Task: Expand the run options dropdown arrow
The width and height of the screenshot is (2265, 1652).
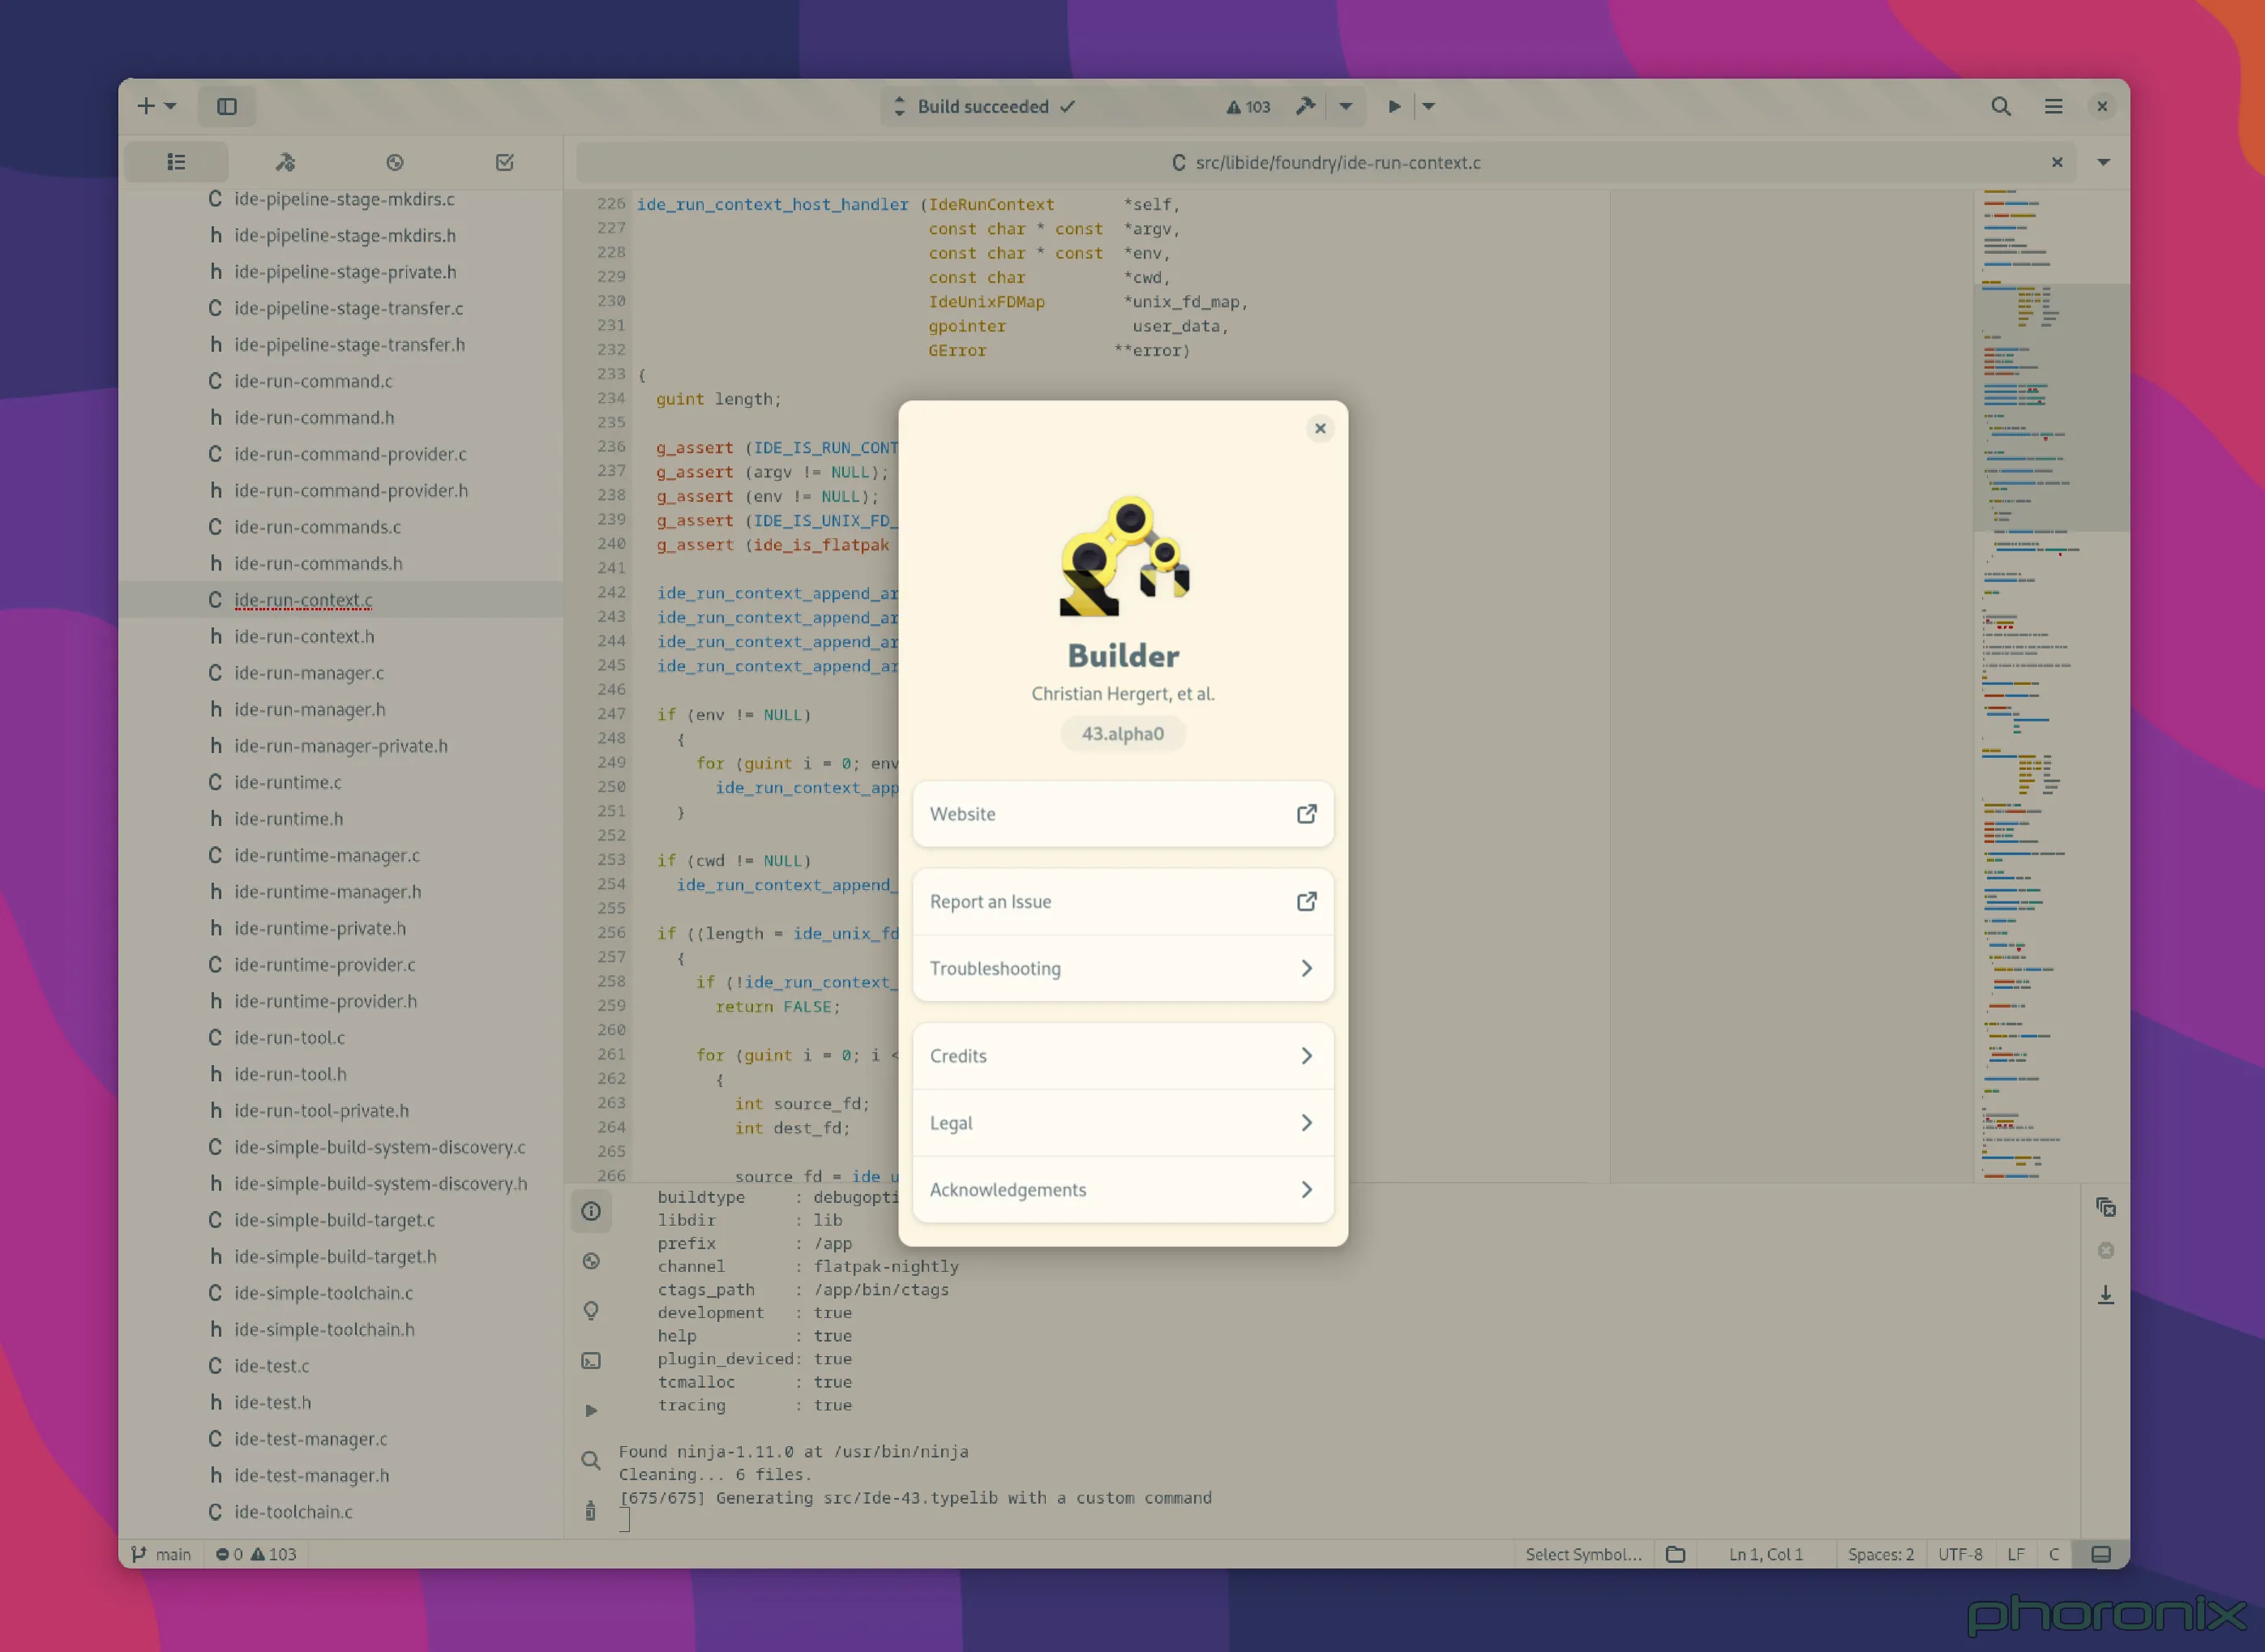Action: 1429,106
